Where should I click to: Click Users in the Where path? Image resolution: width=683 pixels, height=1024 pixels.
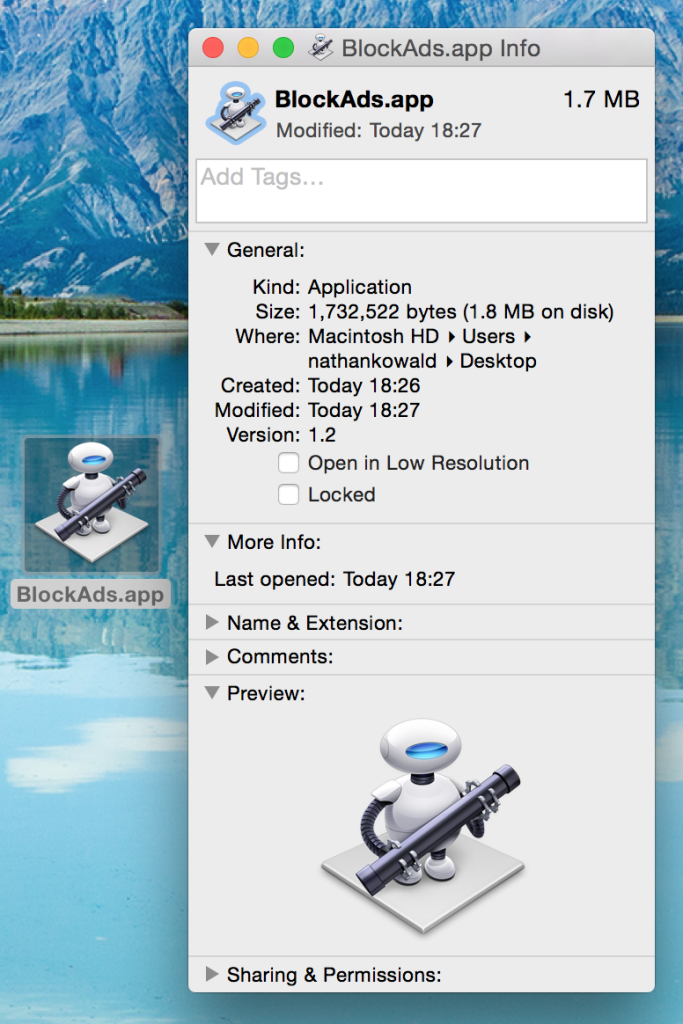pos(488,336)
